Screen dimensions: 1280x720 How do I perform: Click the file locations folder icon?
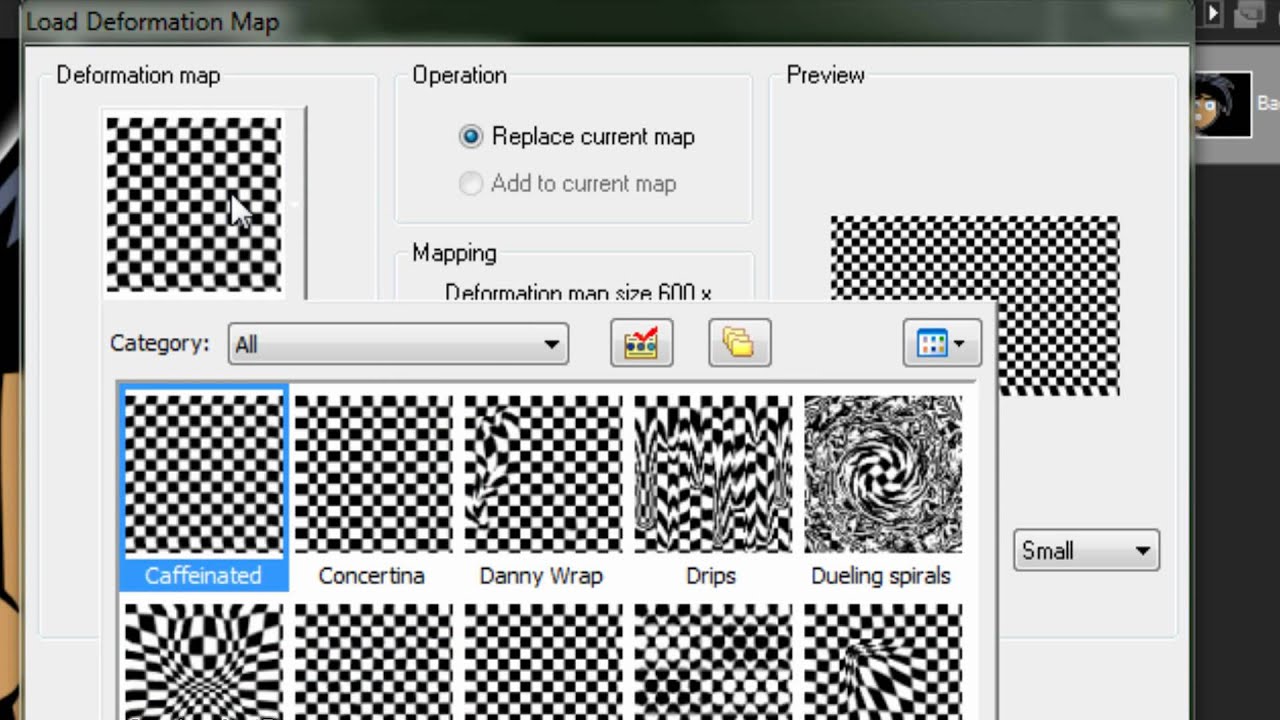[739, 343]
